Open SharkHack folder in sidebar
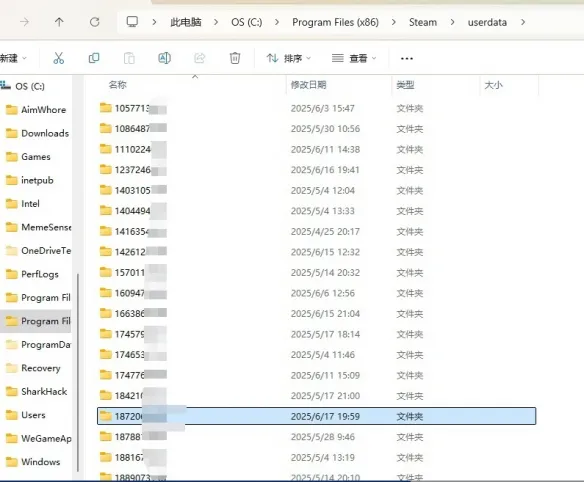This screenshot has width=584, height=482. point(36,391)
